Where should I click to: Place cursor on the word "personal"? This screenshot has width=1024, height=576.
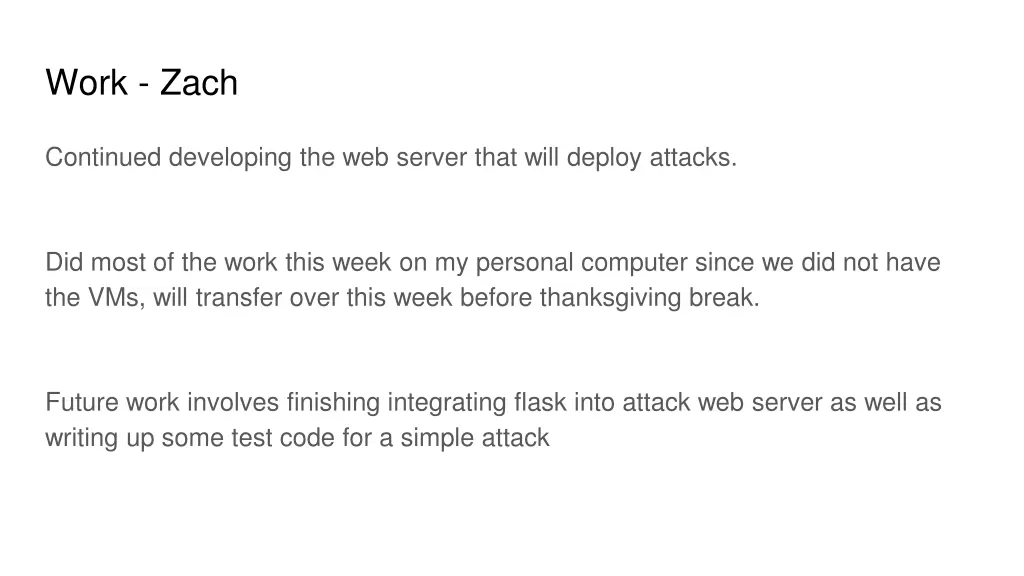pos(524,263)
